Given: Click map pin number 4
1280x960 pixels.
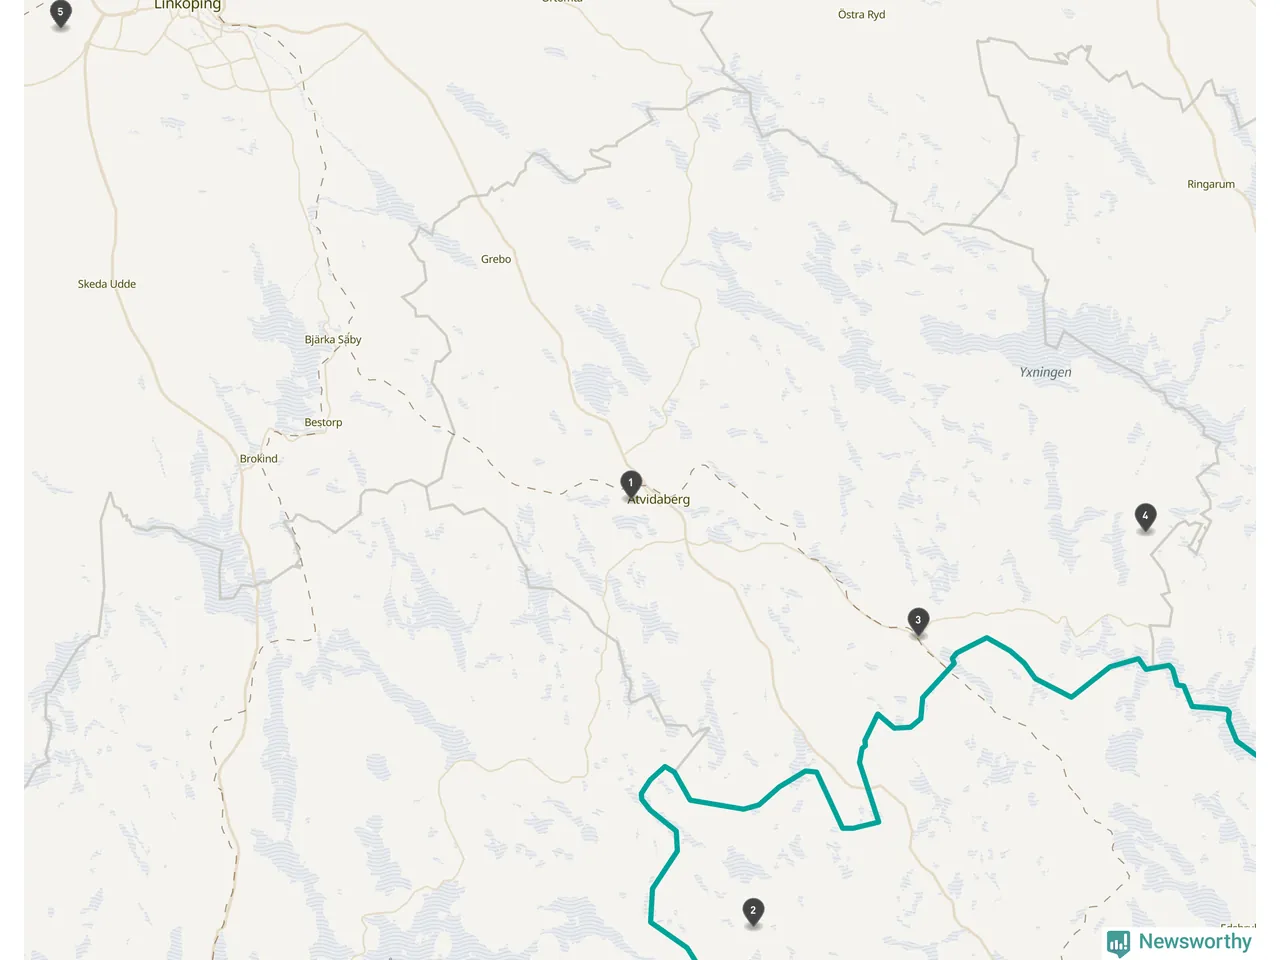Looking at the screenshot, I should coord(1145,518).
